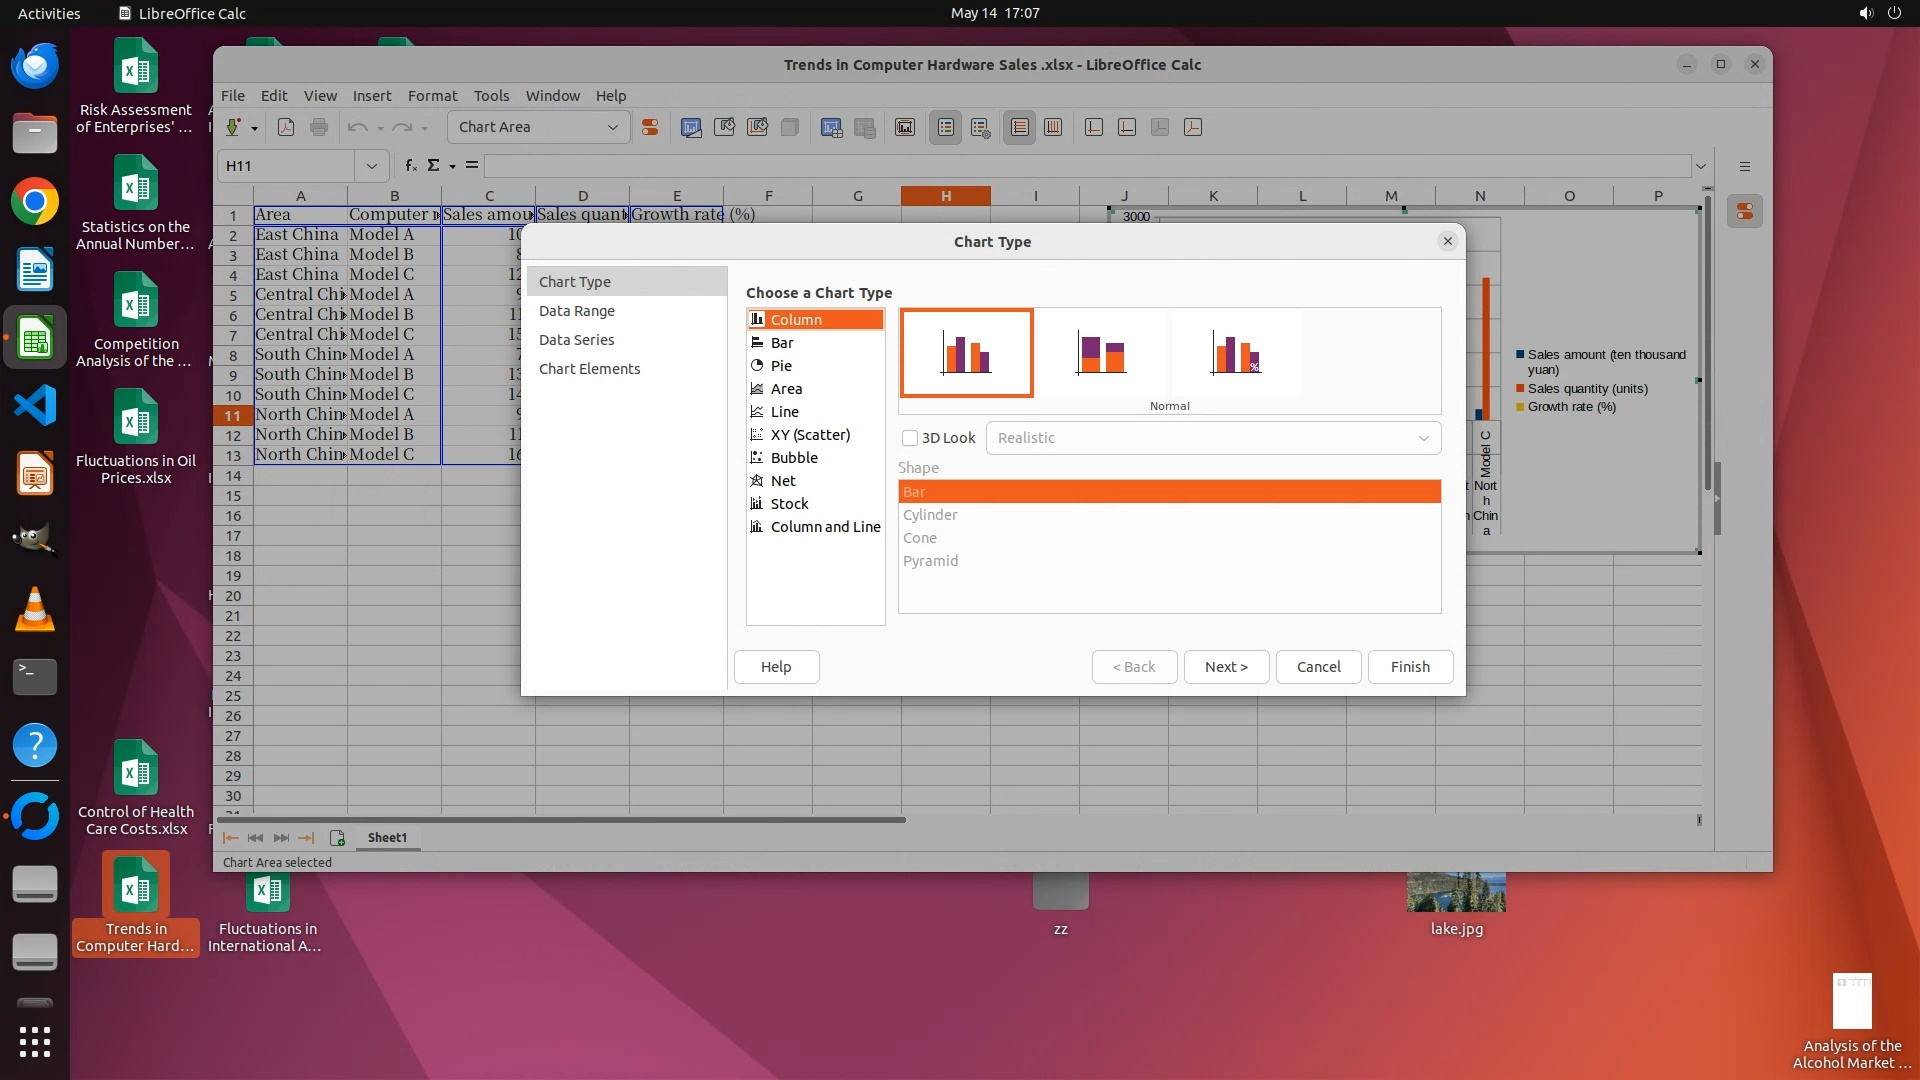Click the Function Wizard icon
Screen dimensions: 1920x1080
410,166
